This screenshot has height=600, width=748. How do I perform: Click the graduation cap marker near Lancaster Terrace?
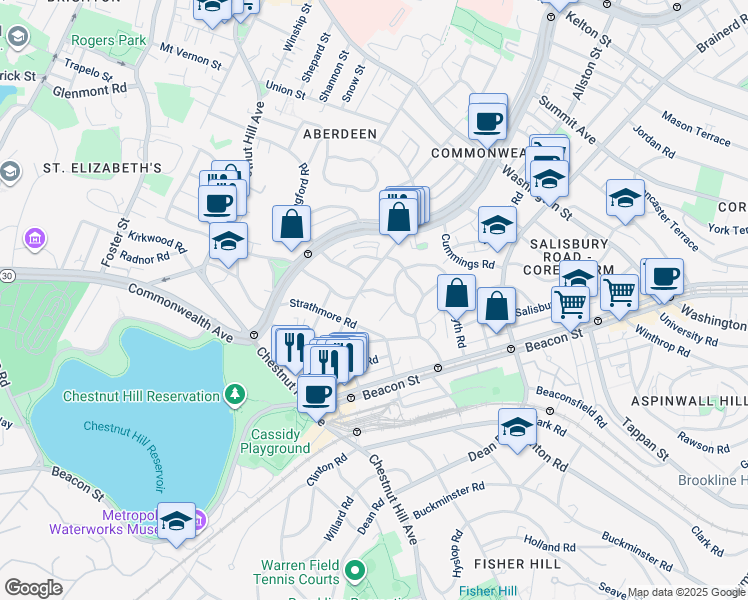[625, 198]
